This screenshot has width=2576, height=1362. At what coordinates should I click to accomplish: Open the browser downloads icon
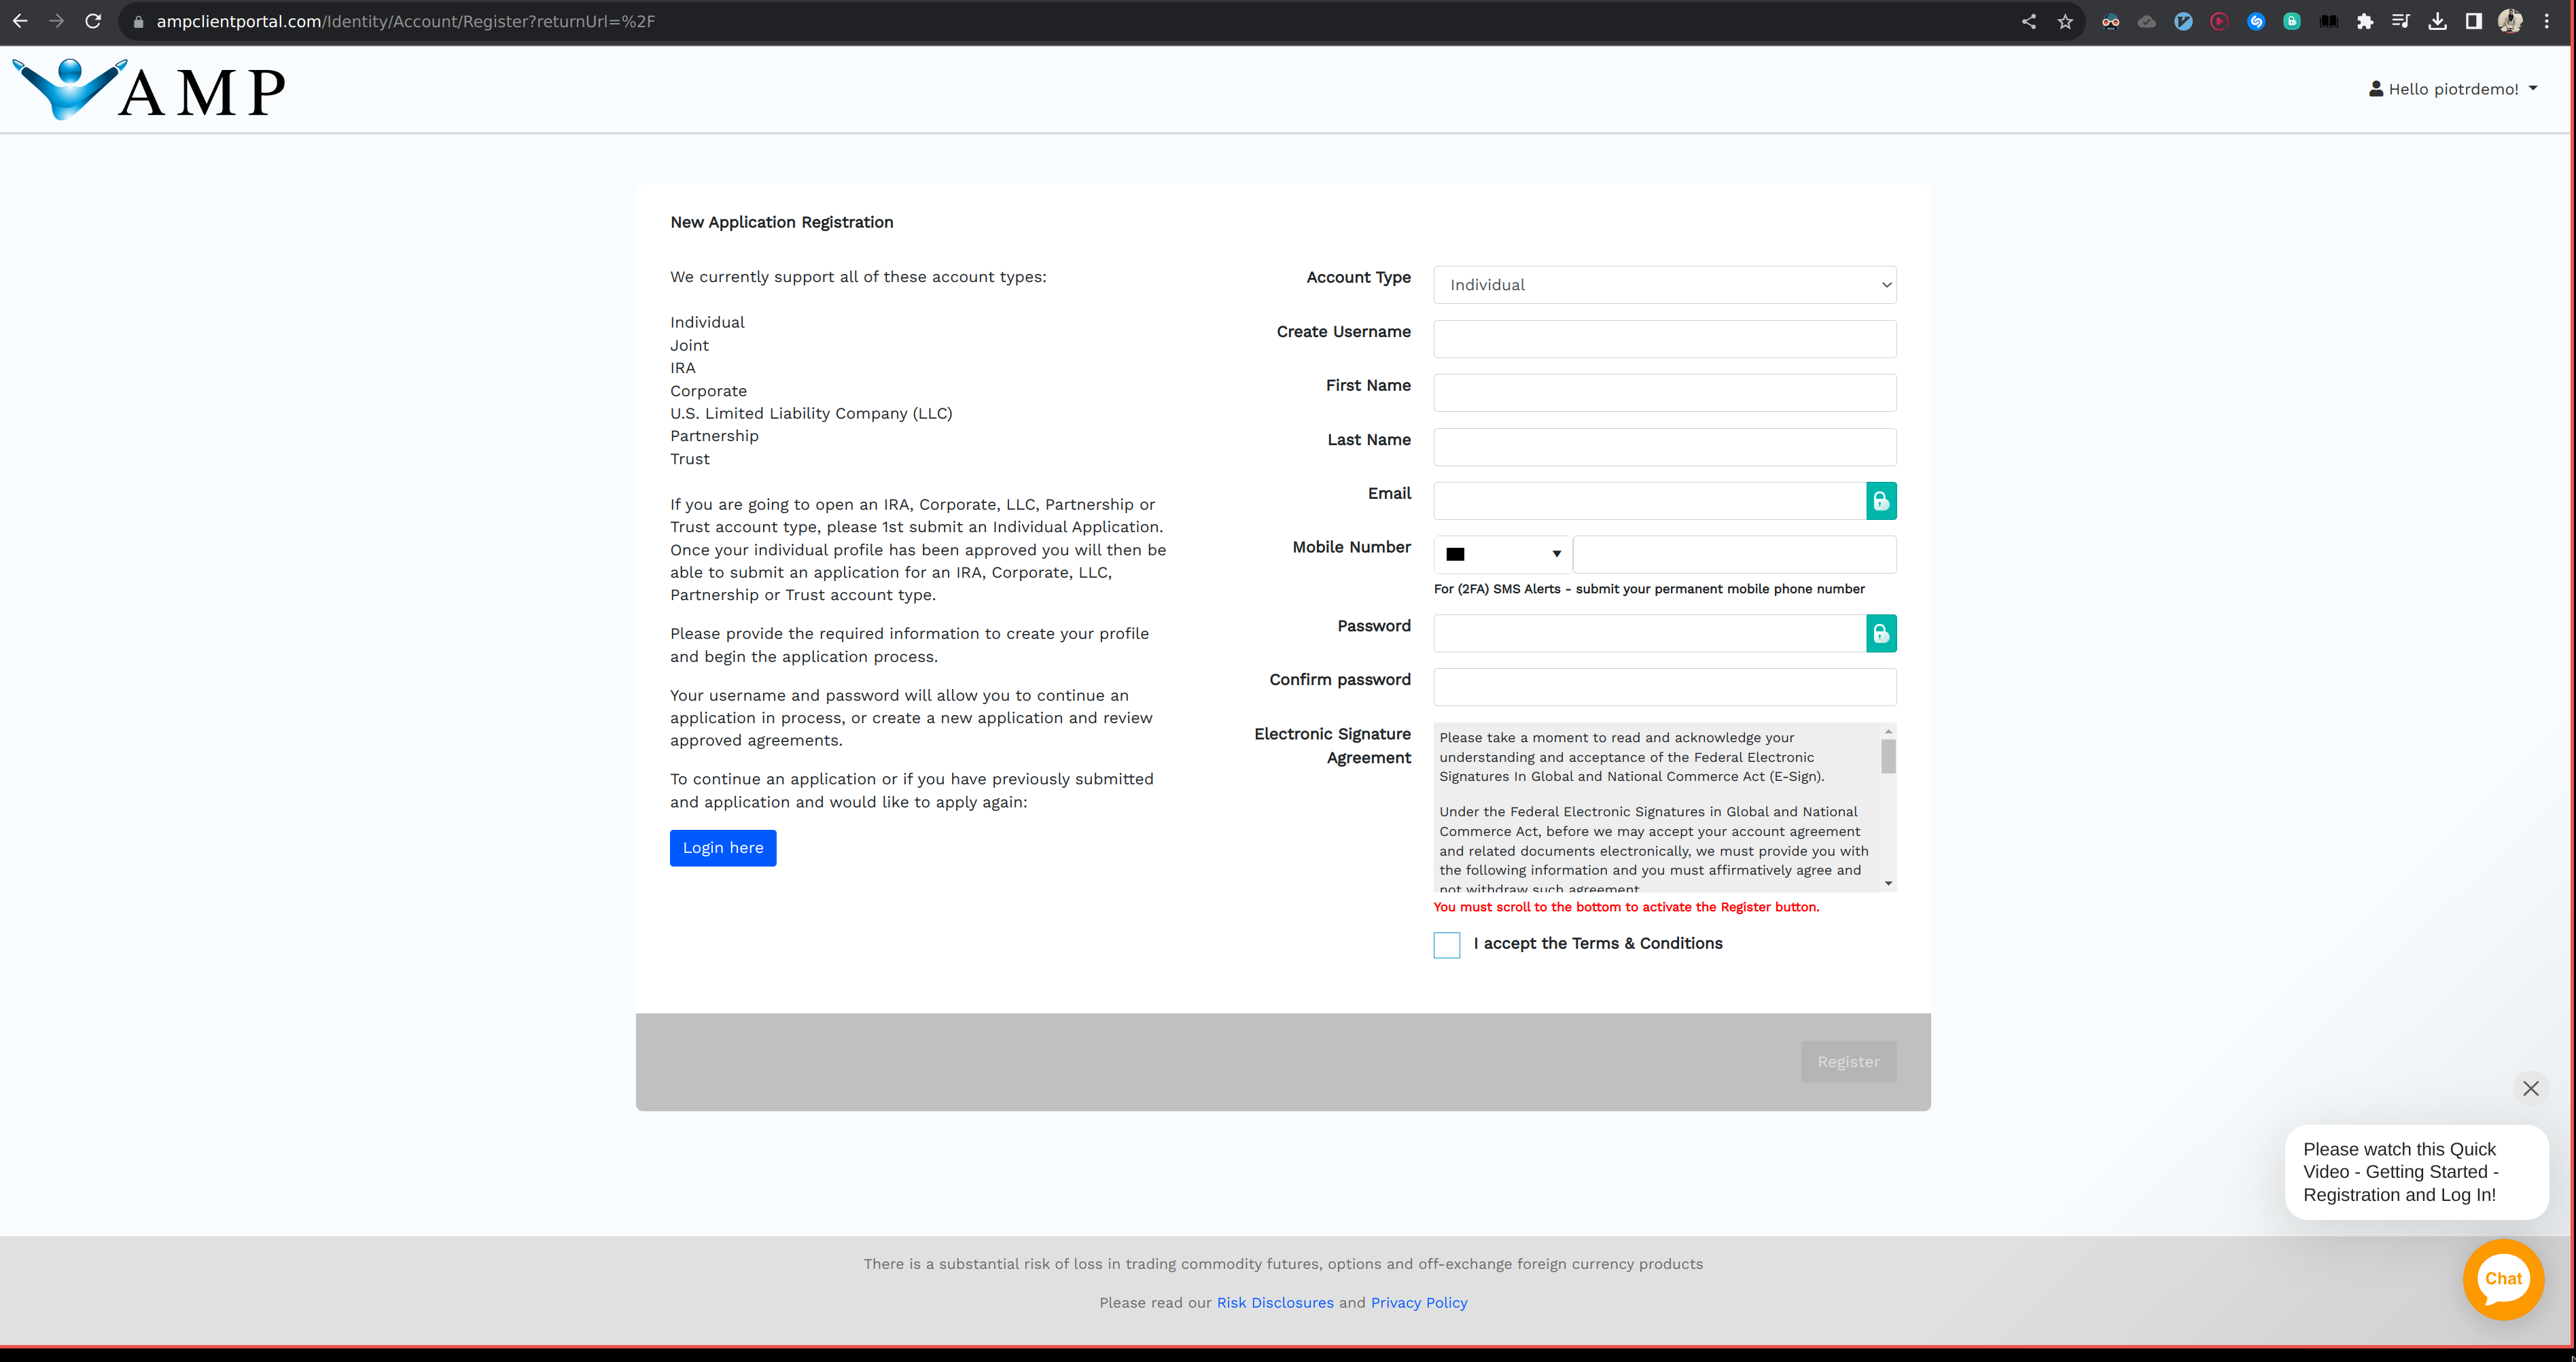(x=2437, y=22)
